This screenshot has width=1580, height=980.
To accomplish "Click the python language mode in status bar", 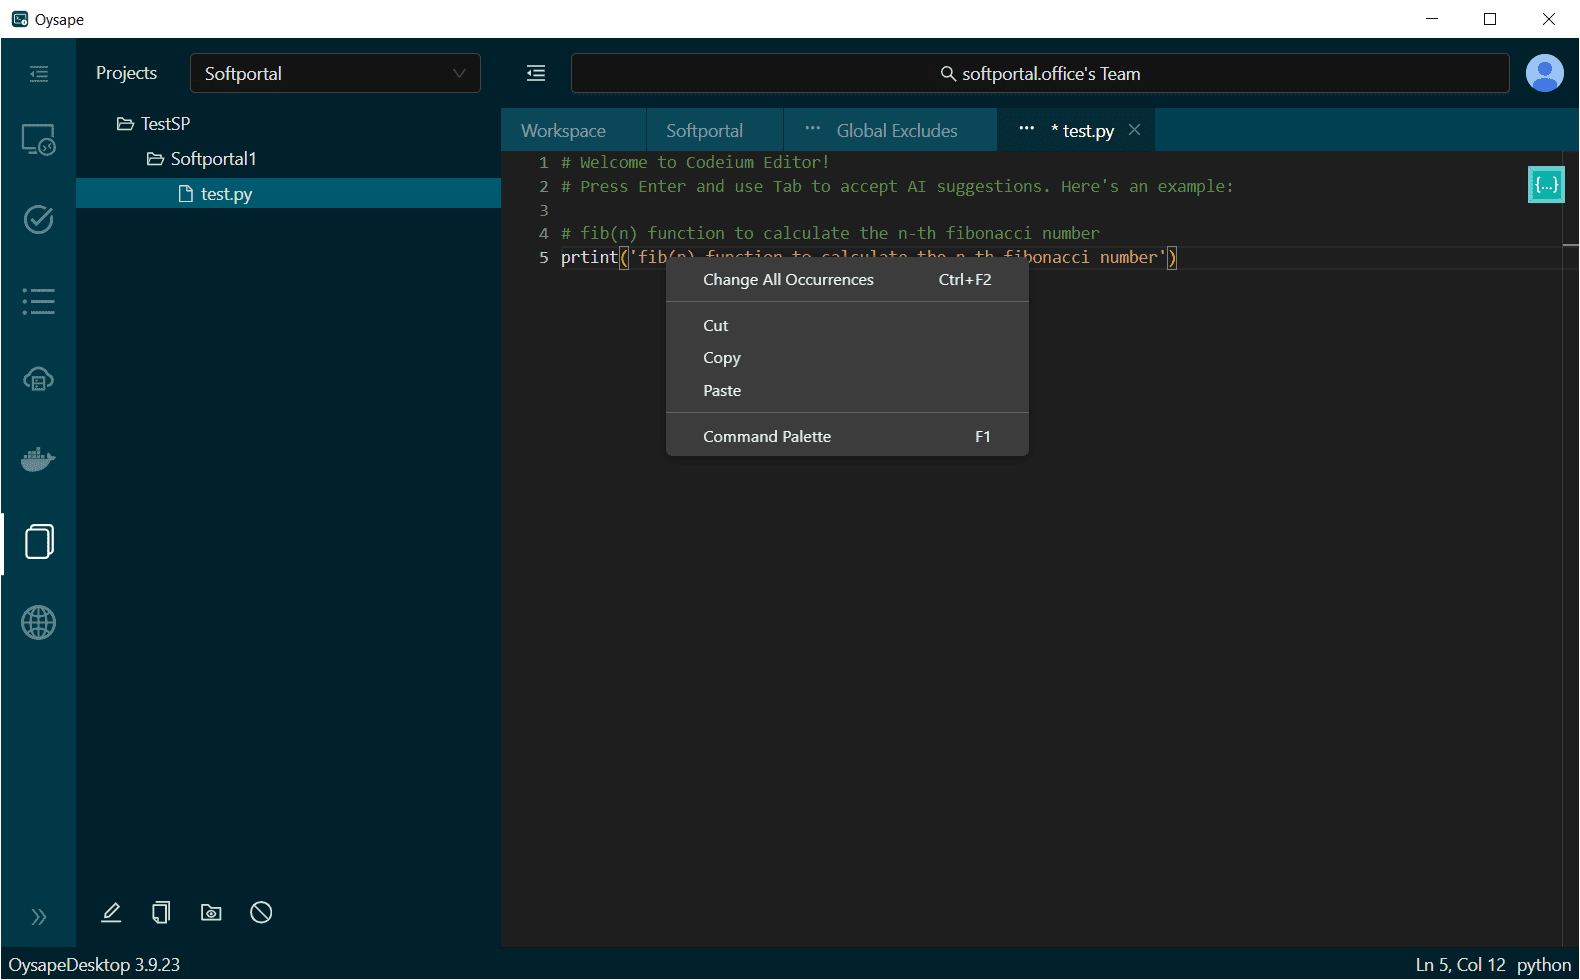I will coord(1544,965).
